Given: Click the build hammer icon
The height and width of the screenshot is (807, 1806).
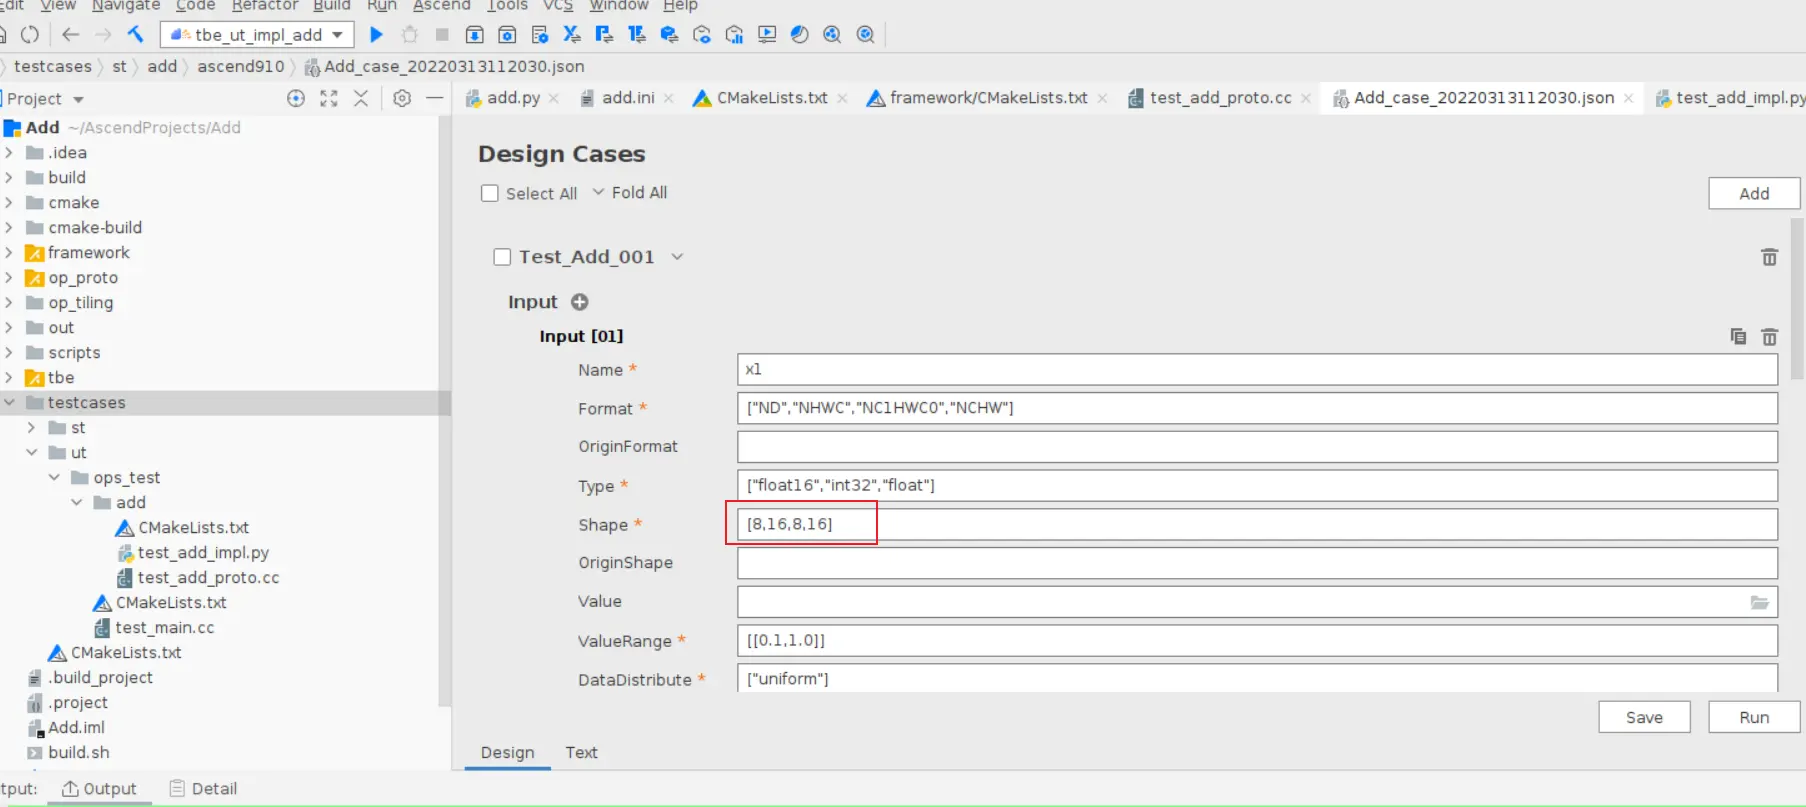Looking at the screenshot, I should 135,35.
